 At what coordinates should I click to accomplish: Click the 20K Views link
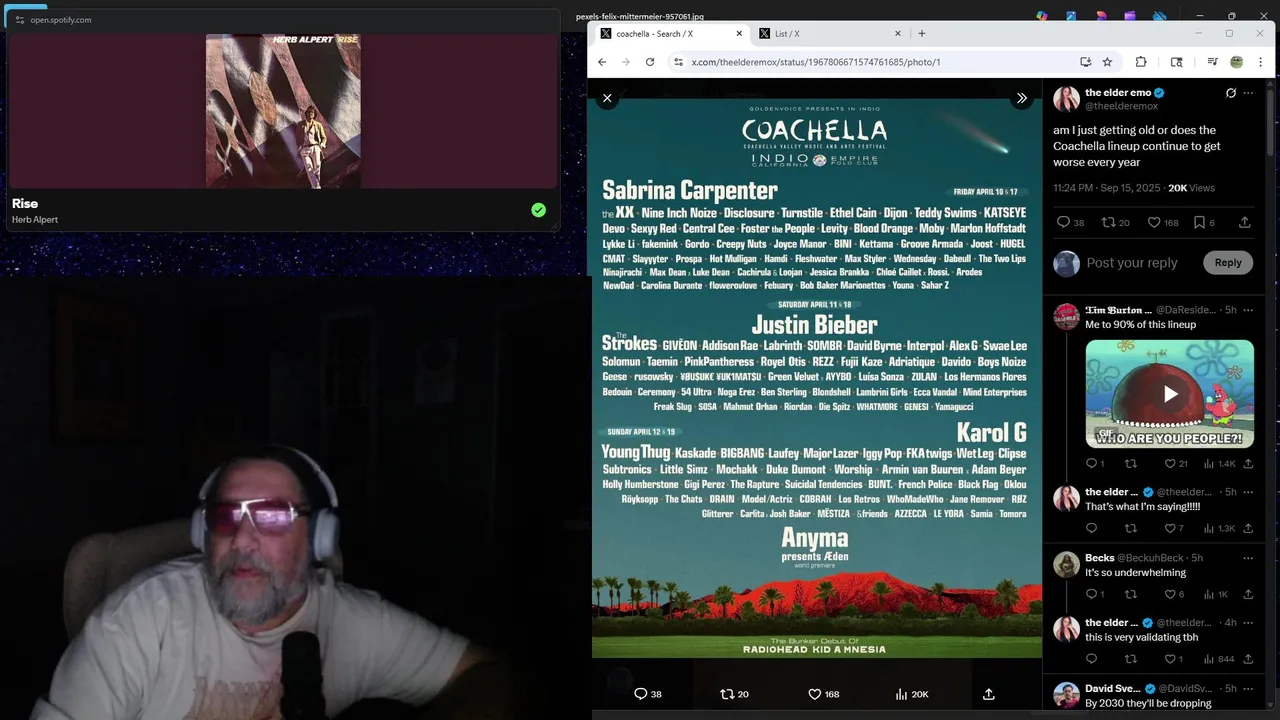[1191, 188]
